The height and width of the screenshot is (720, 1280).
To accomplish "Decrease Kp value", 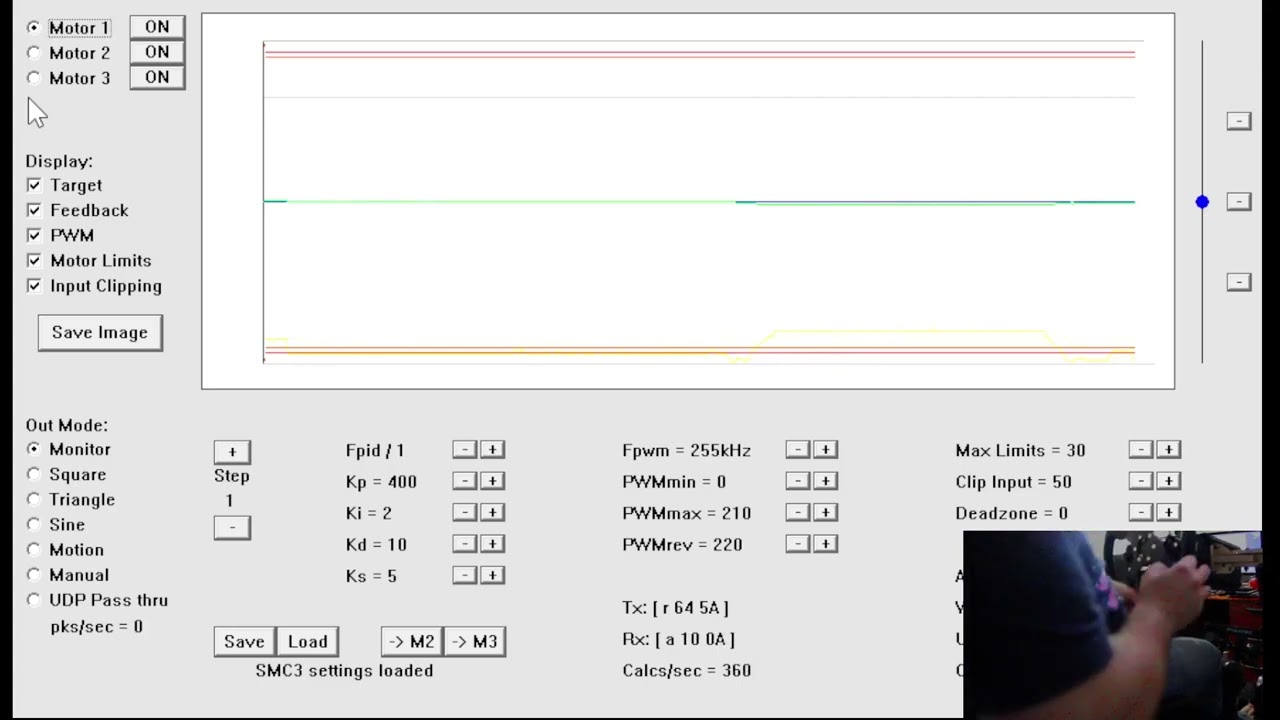I will [x=464, y=481].
